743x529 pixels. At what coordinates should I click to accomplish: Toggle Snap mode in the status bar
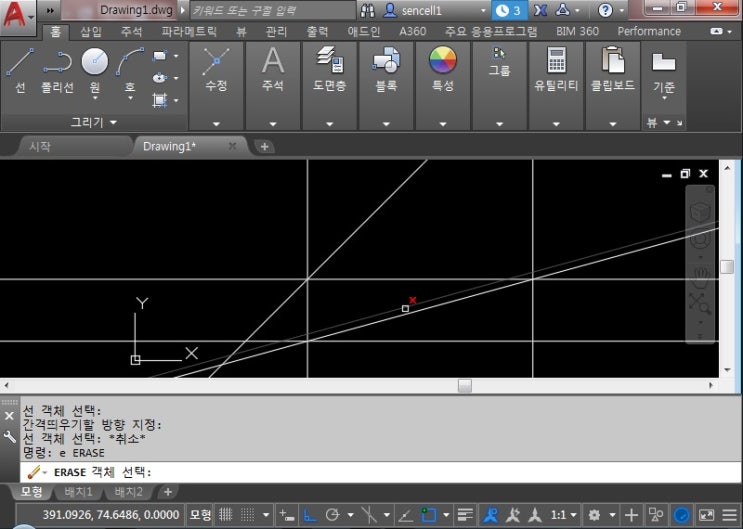pos(248,515)
